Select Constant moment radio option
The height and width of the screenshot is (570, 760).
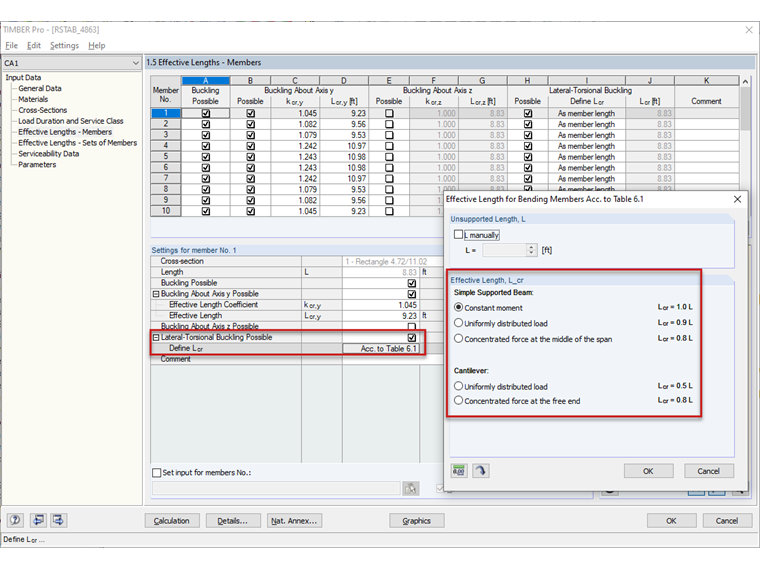458,307
